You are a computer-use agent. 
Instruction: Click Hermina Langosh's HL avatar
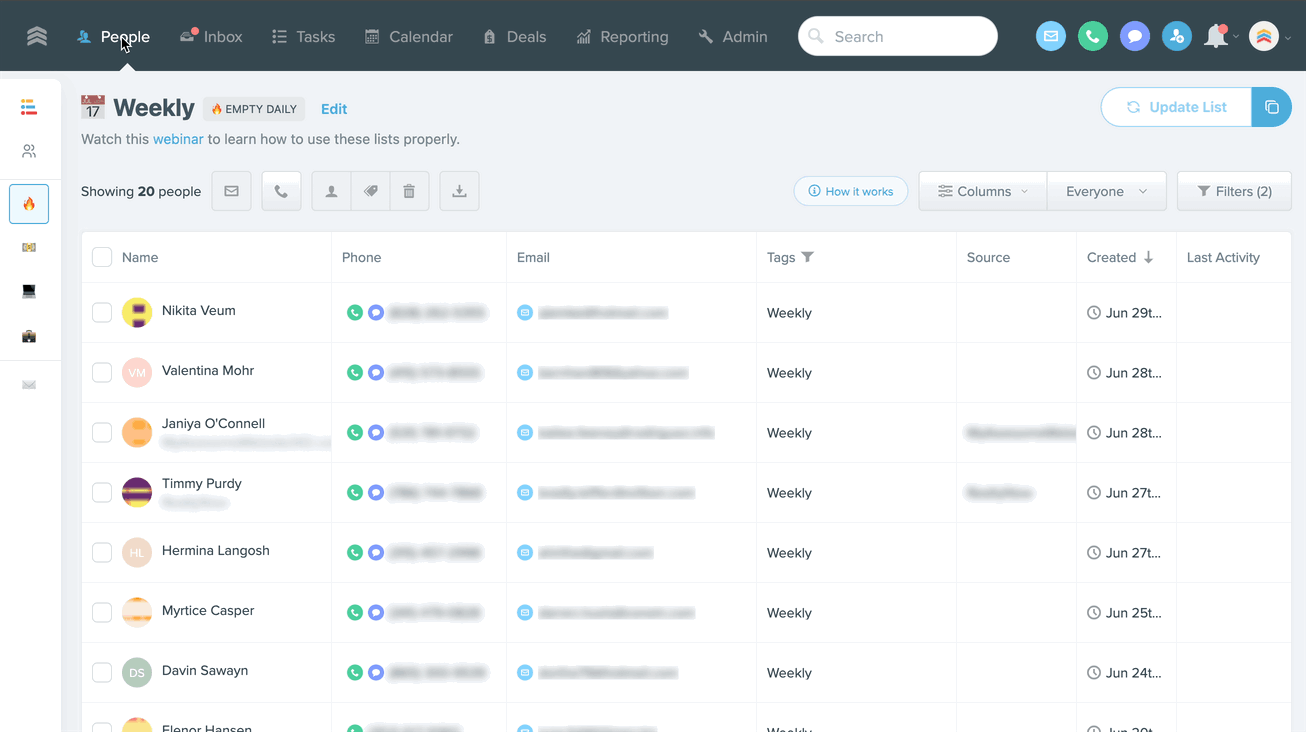click(x=137, y=553)
